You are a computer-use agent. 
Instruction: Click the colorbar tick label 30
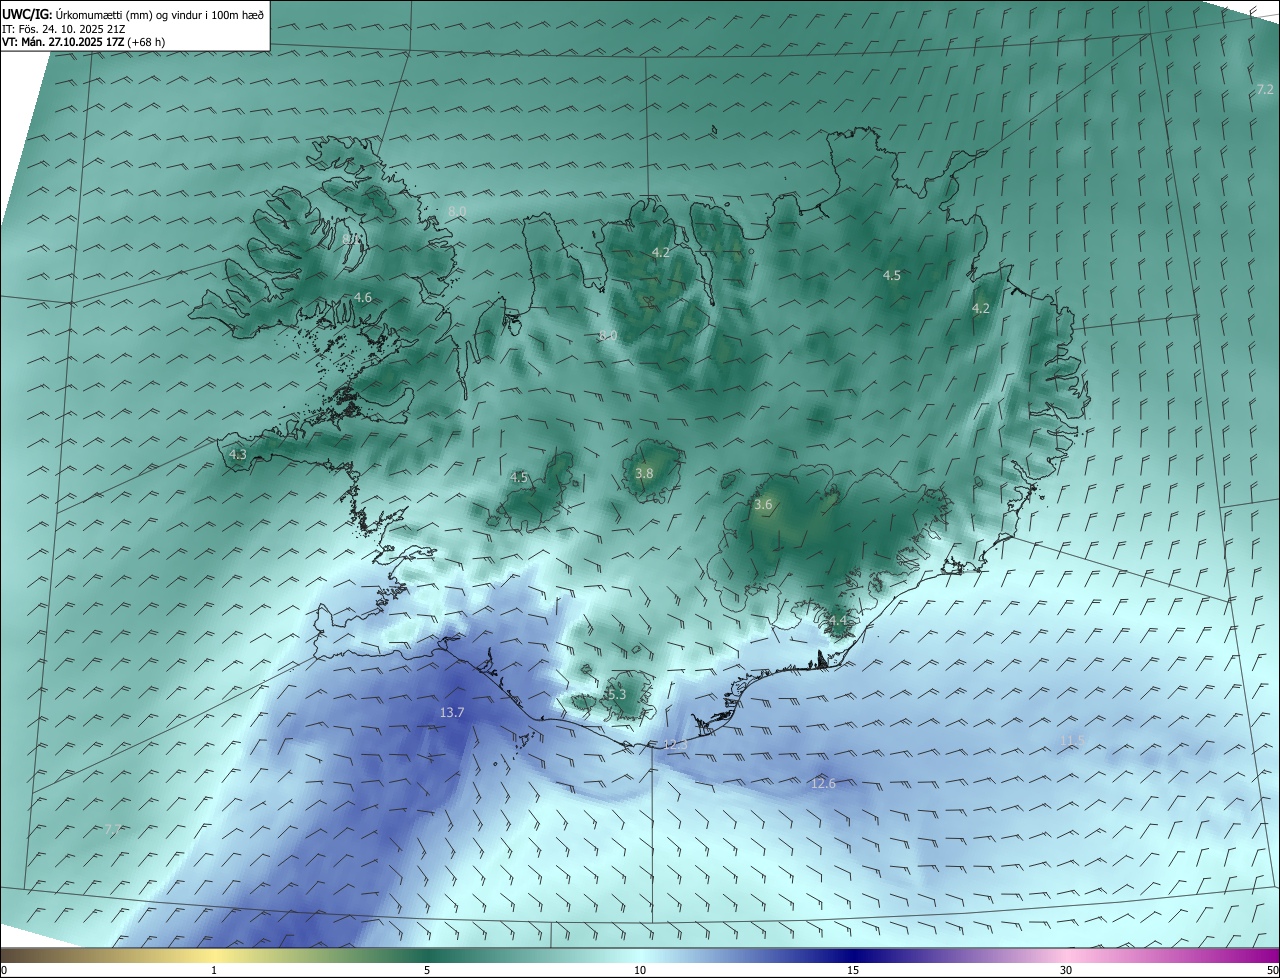pyautogui.click(x=1066, y=970)
